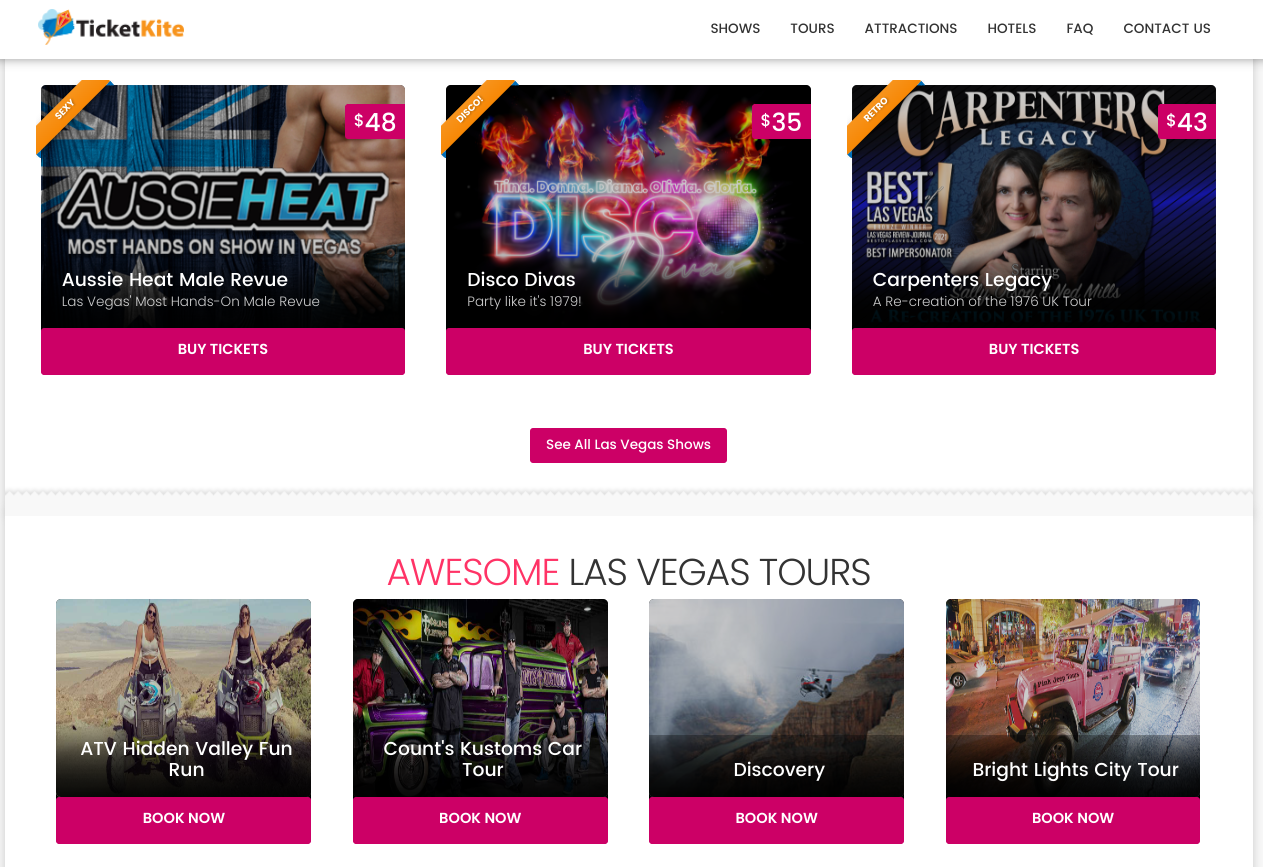The image size is (1263, 867).
Task: Click the $43 Carpenters Legacy price tag
Action: point(1187,122)
